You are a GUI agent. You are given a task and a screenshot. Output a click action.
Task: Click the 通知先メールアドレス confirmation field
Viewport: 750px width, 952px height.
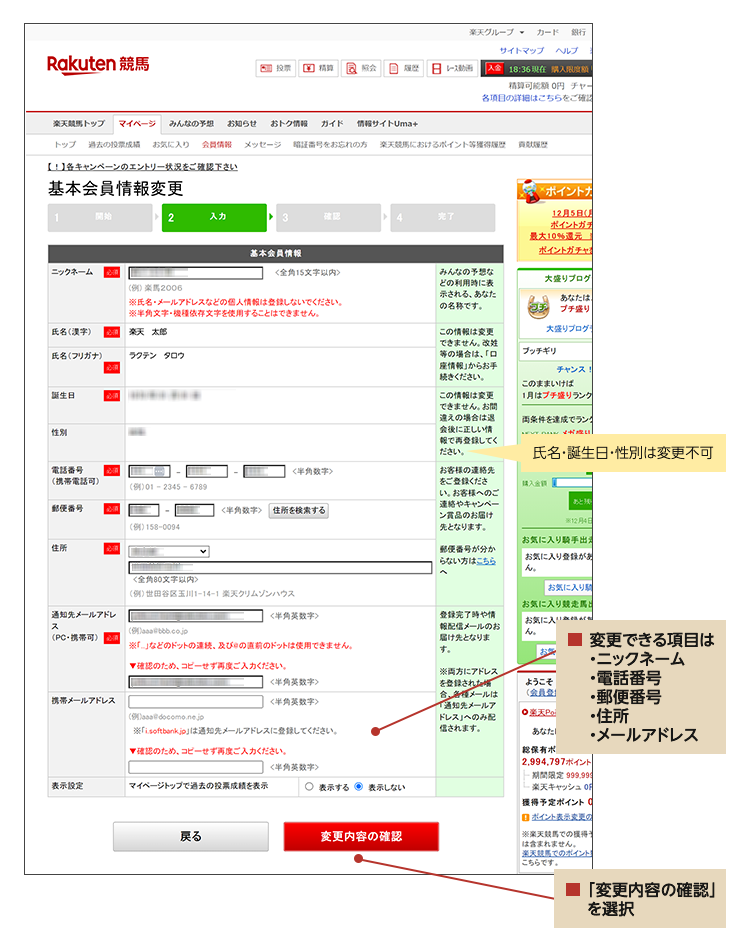[x=196, y=682]
